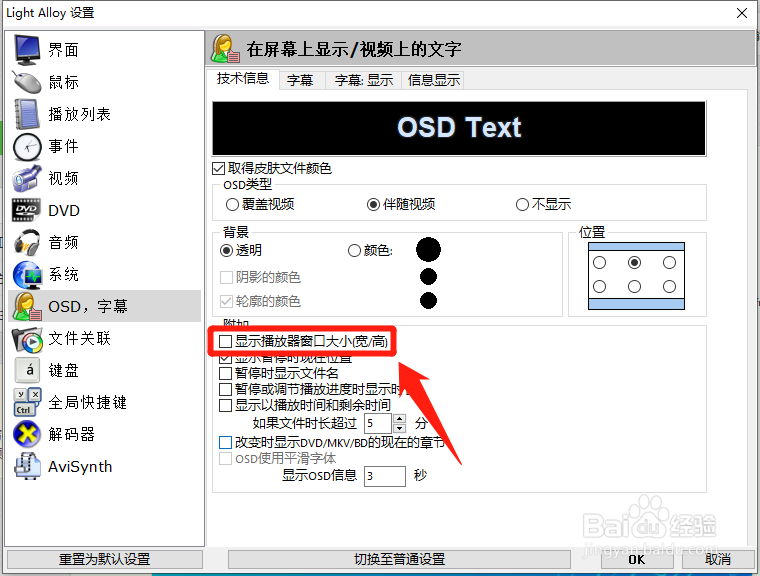This screenshot has height=576, width=760.
Task: Select 播放列表 category label
Action: click(79, 114)
